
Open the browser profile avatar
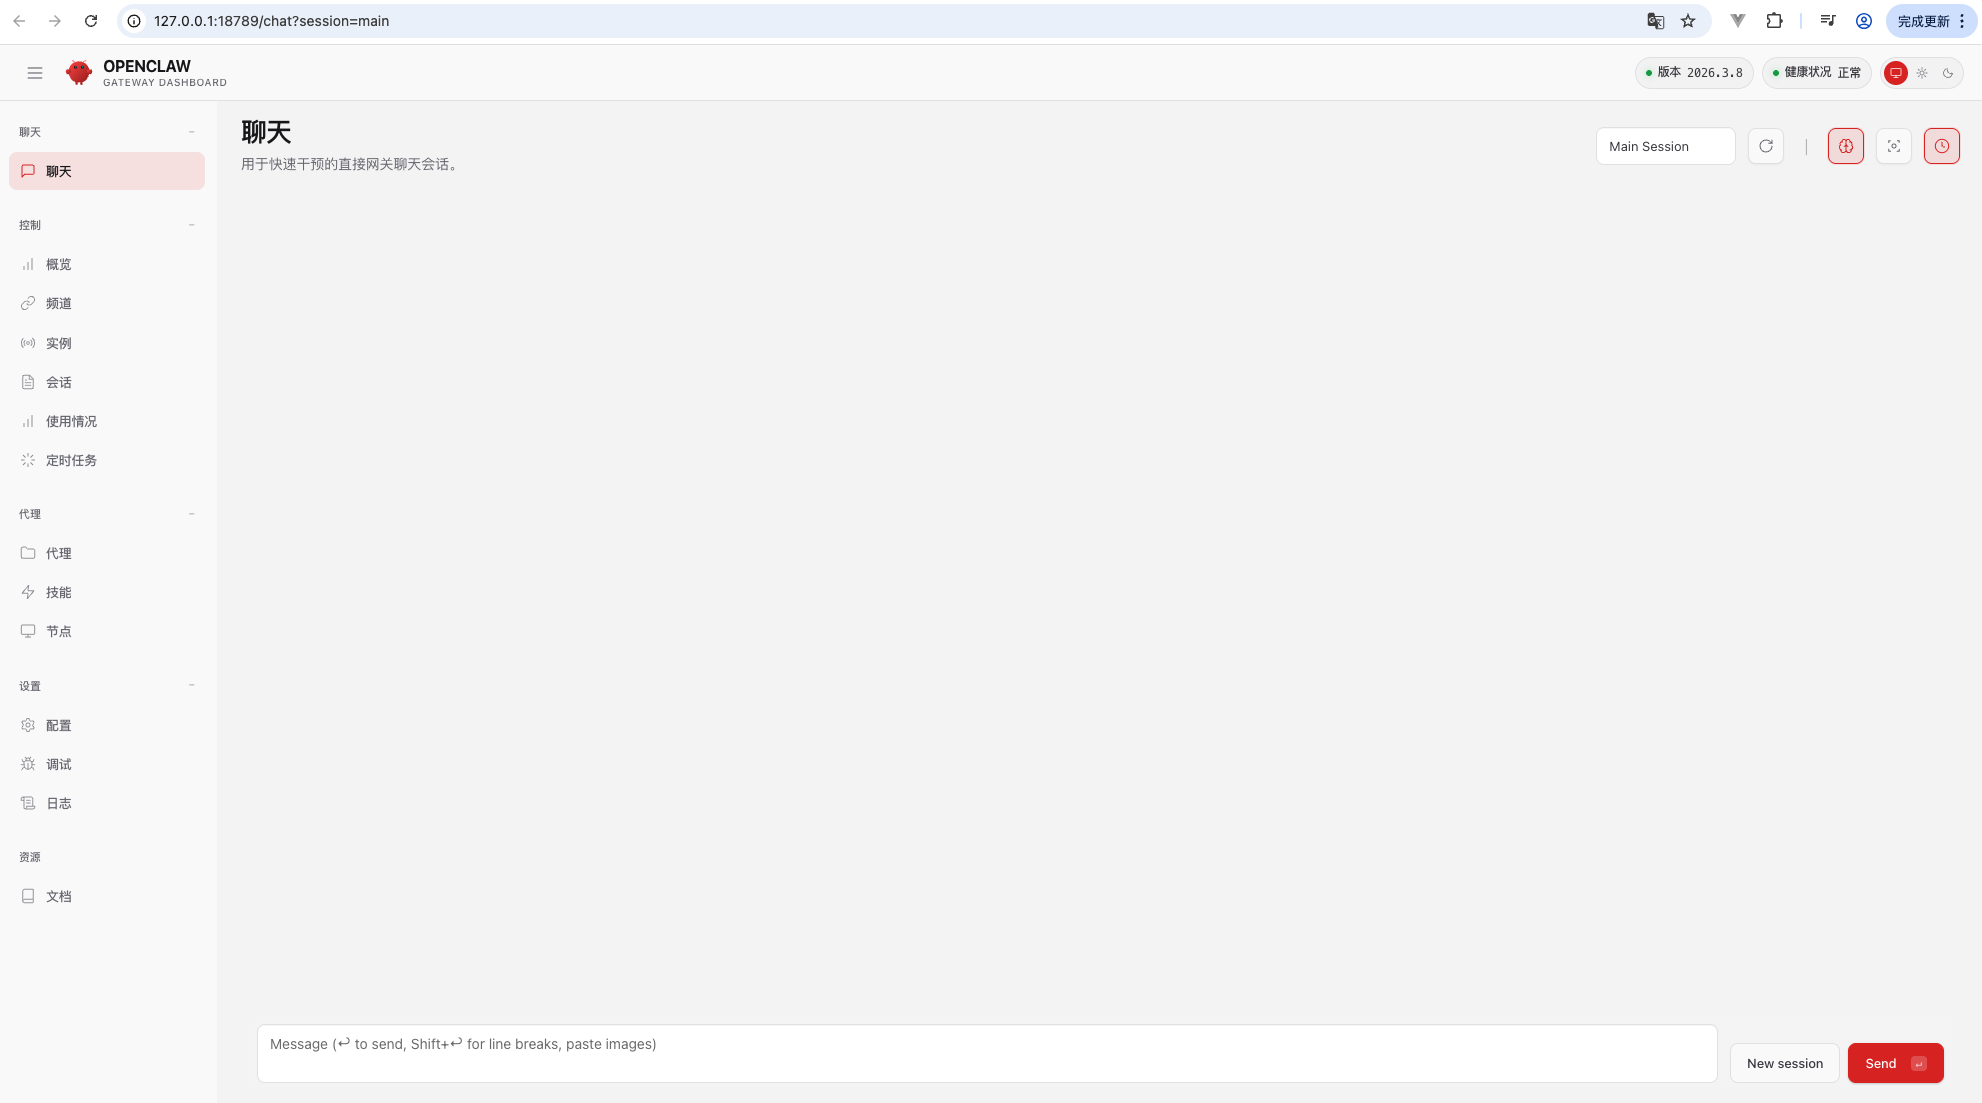coord(1864,21)
